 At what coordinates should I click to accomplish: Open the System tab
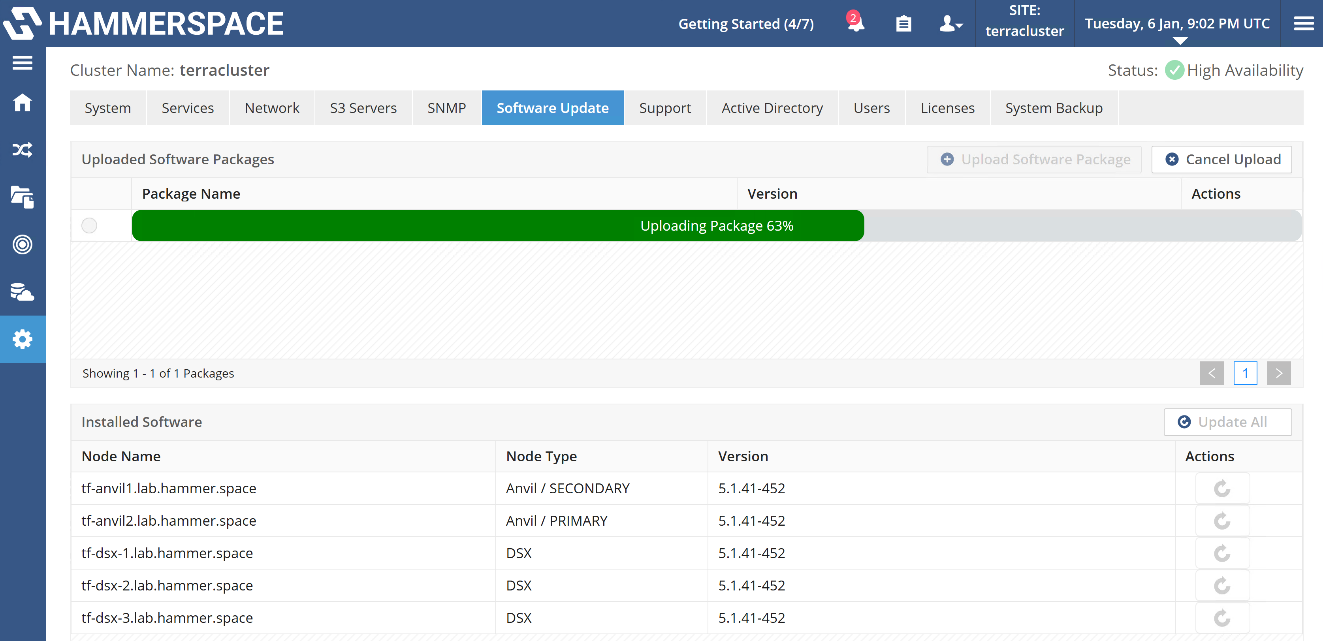click(108, 108)
